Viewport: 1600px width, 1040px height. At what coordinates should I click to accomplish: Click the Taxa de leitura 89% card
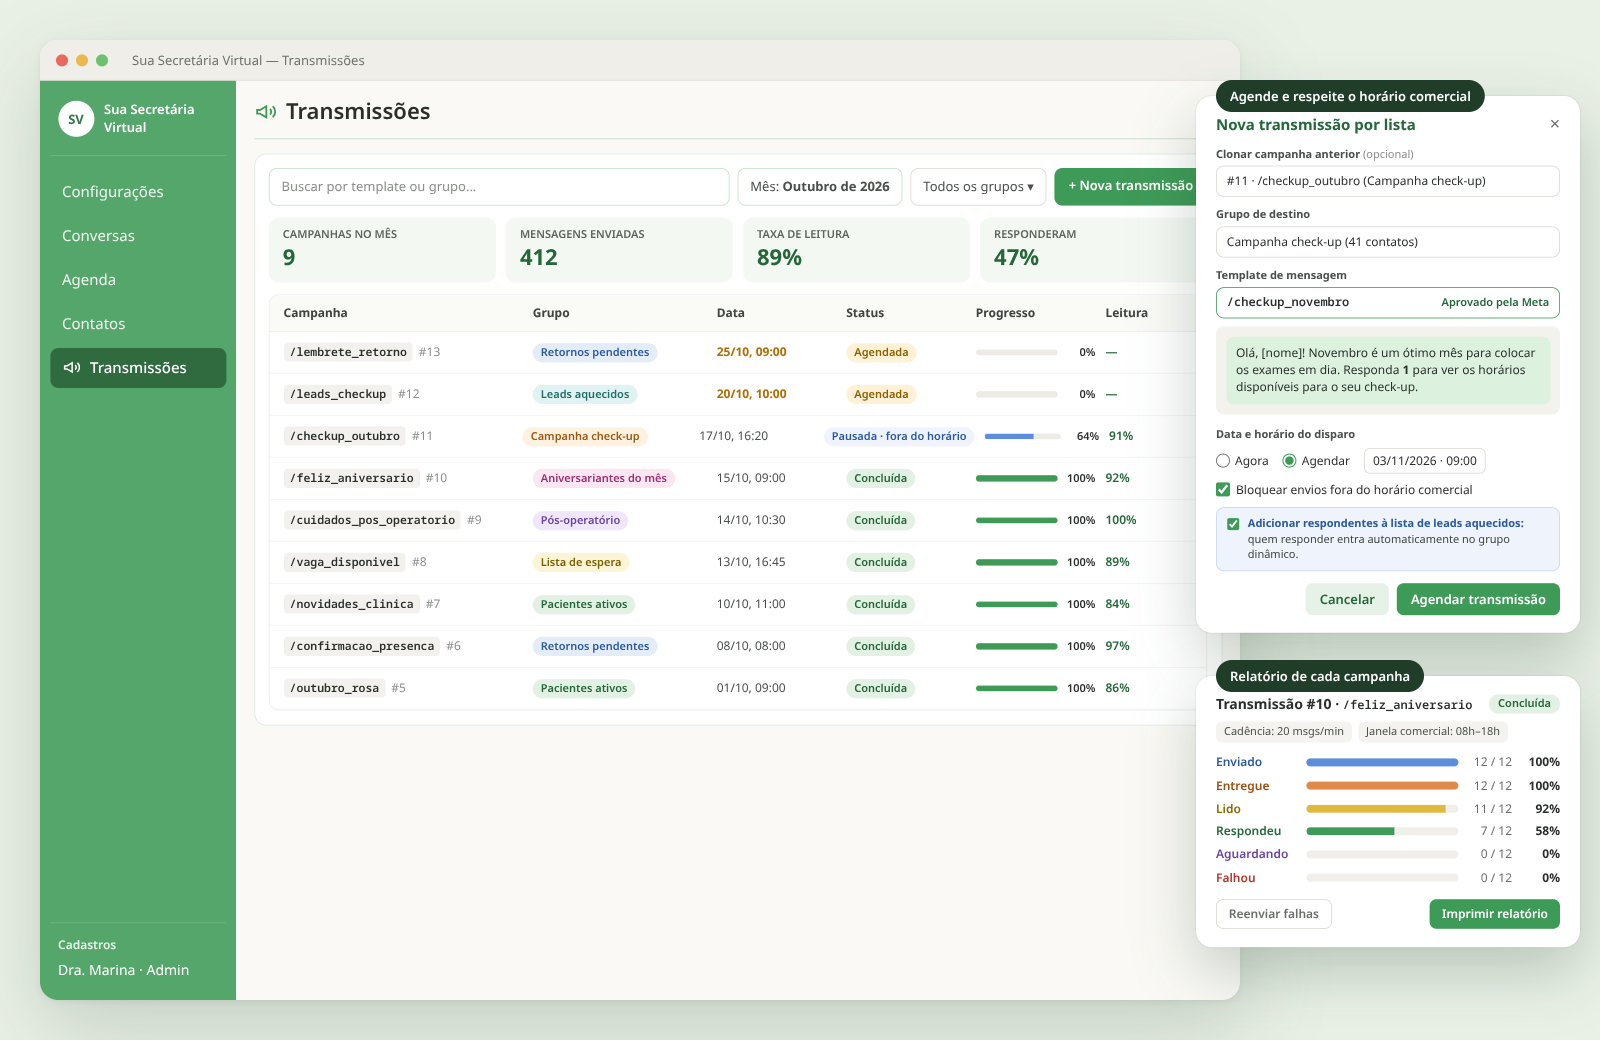(x=856, y=250)
